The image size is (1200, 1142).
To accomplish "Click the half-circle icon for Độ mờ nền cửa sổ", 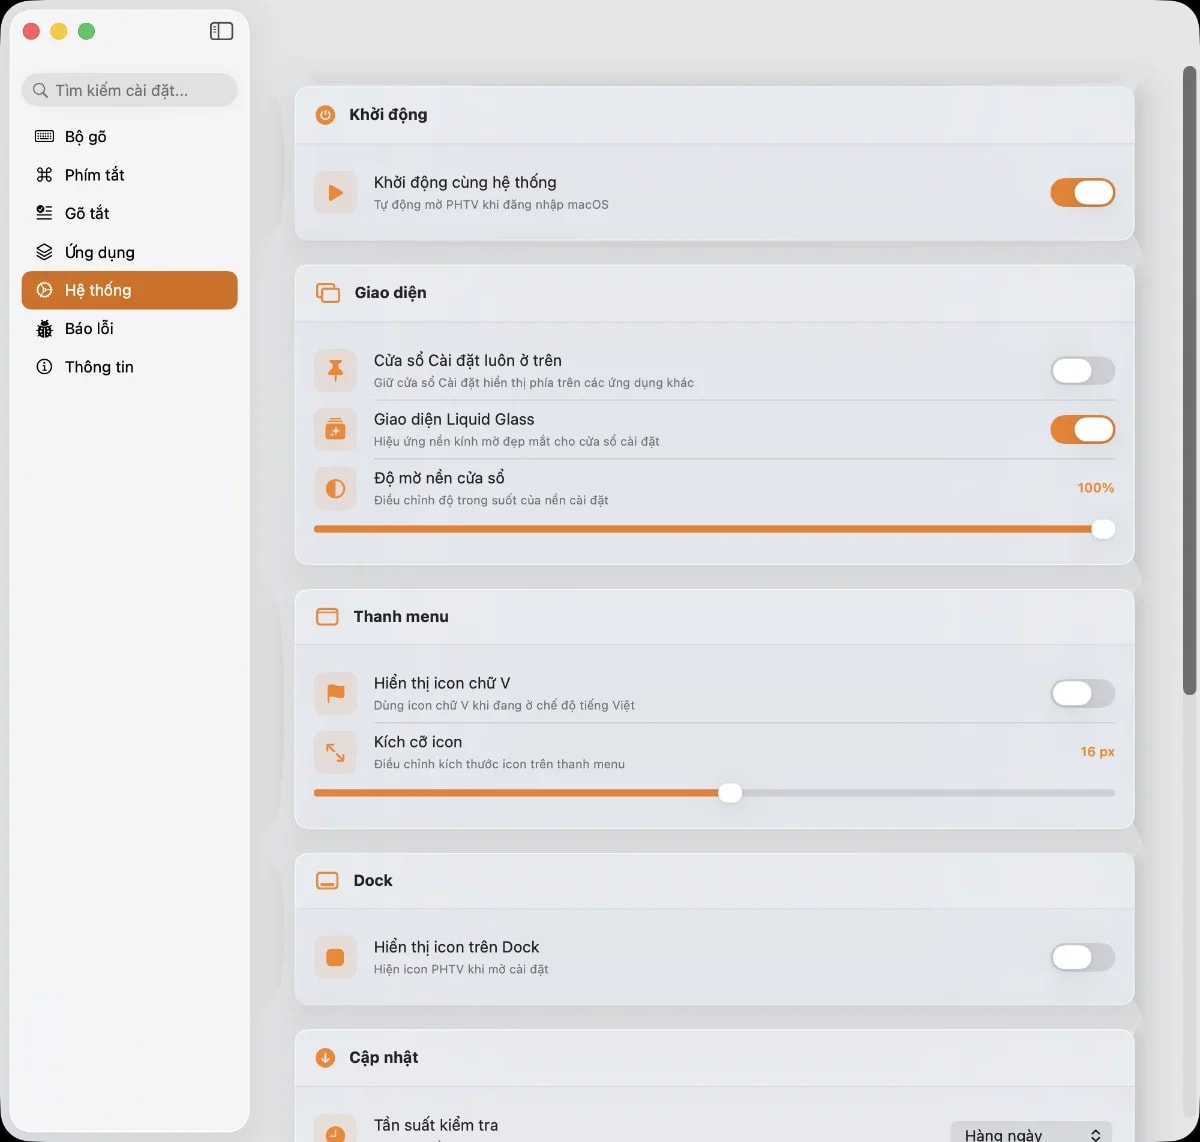I will point(335,488).
